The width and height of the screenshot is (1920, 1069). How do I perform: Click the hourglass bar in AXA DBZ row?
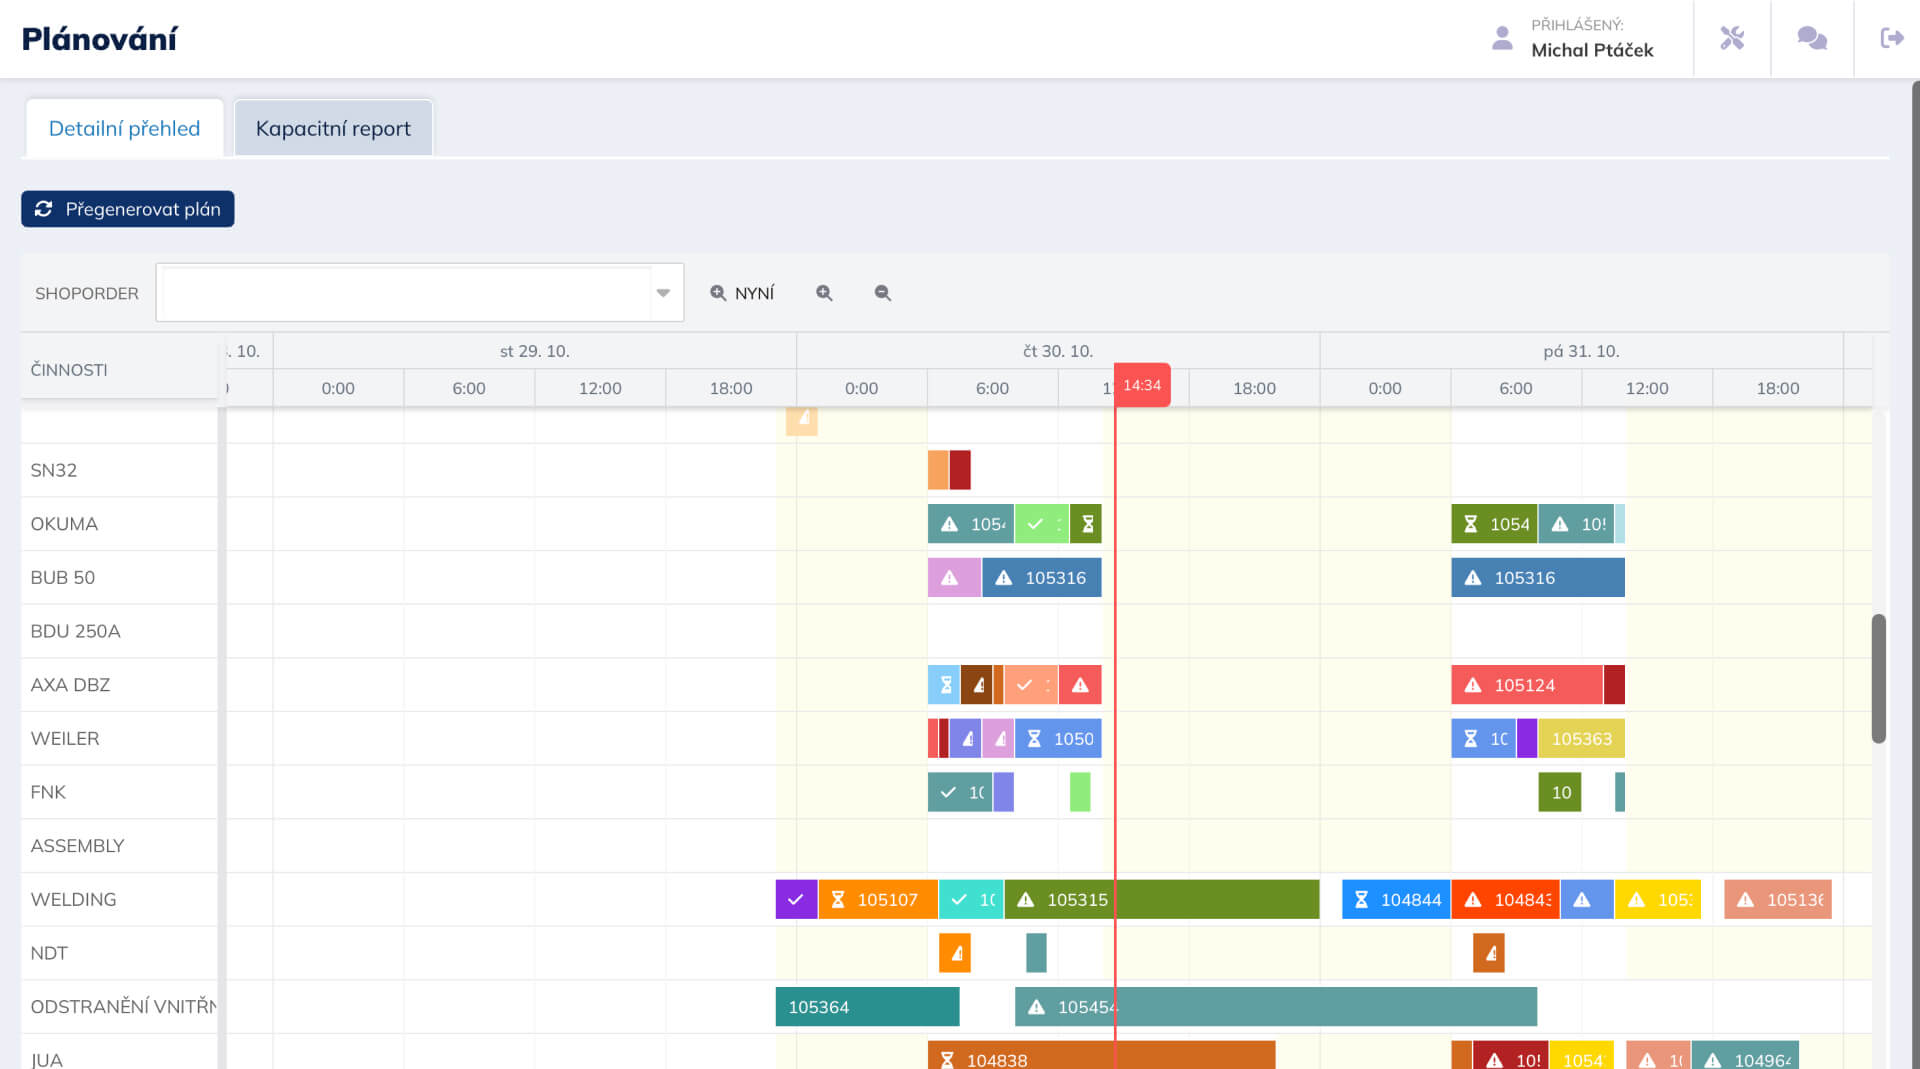coord(944,685)
